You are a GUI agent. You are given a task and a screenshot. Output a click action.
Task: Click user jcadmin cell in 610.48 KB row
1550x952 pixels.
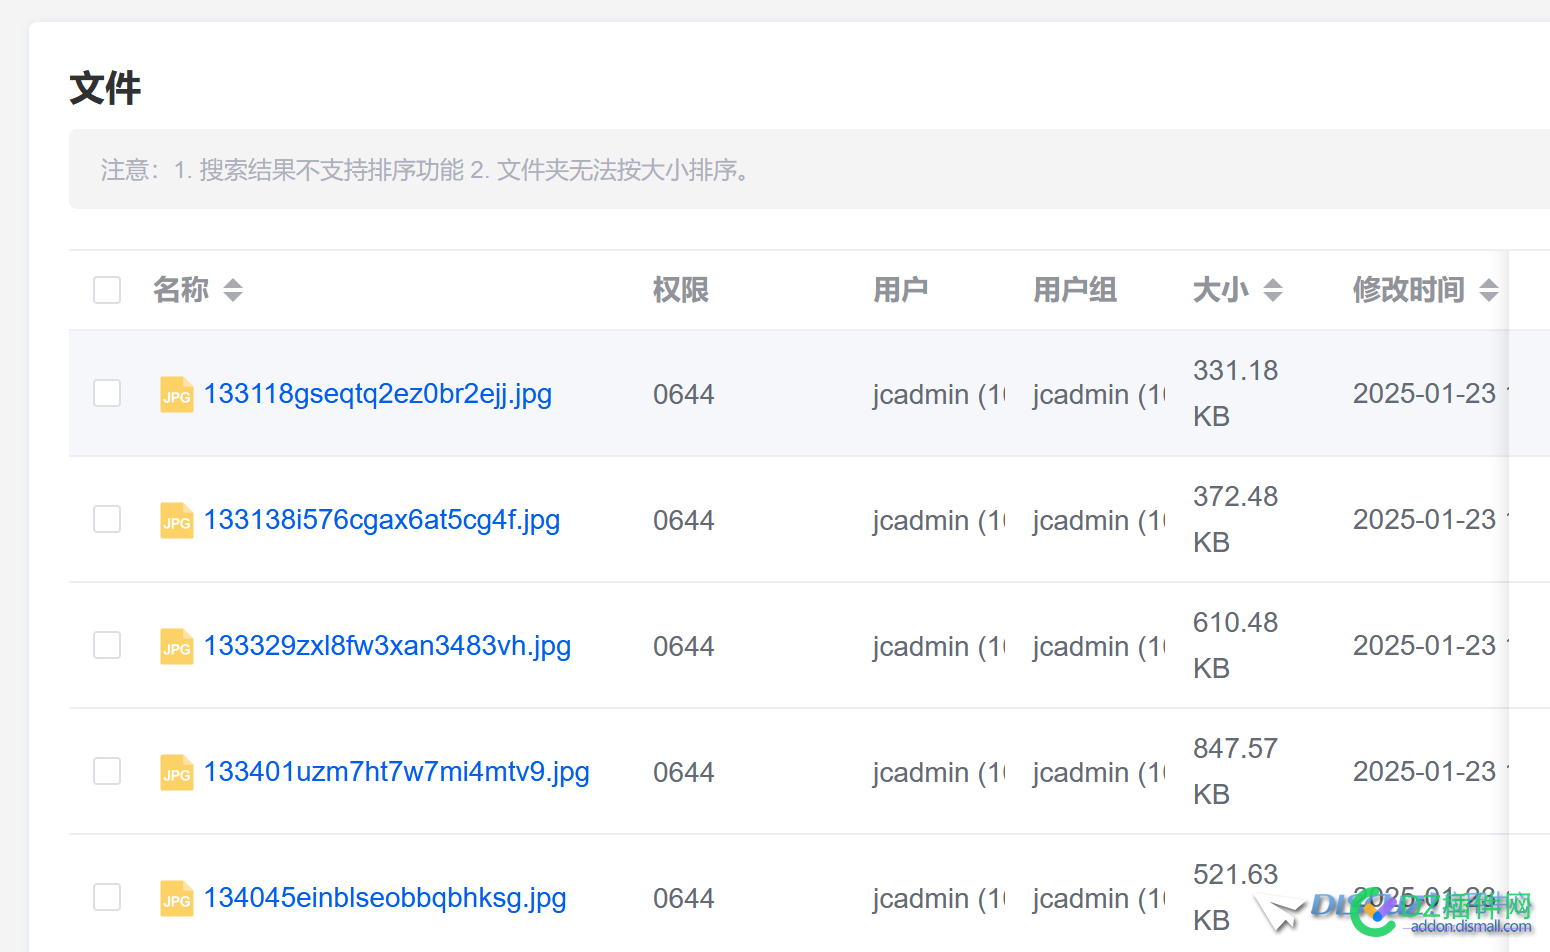click(939, 647)
